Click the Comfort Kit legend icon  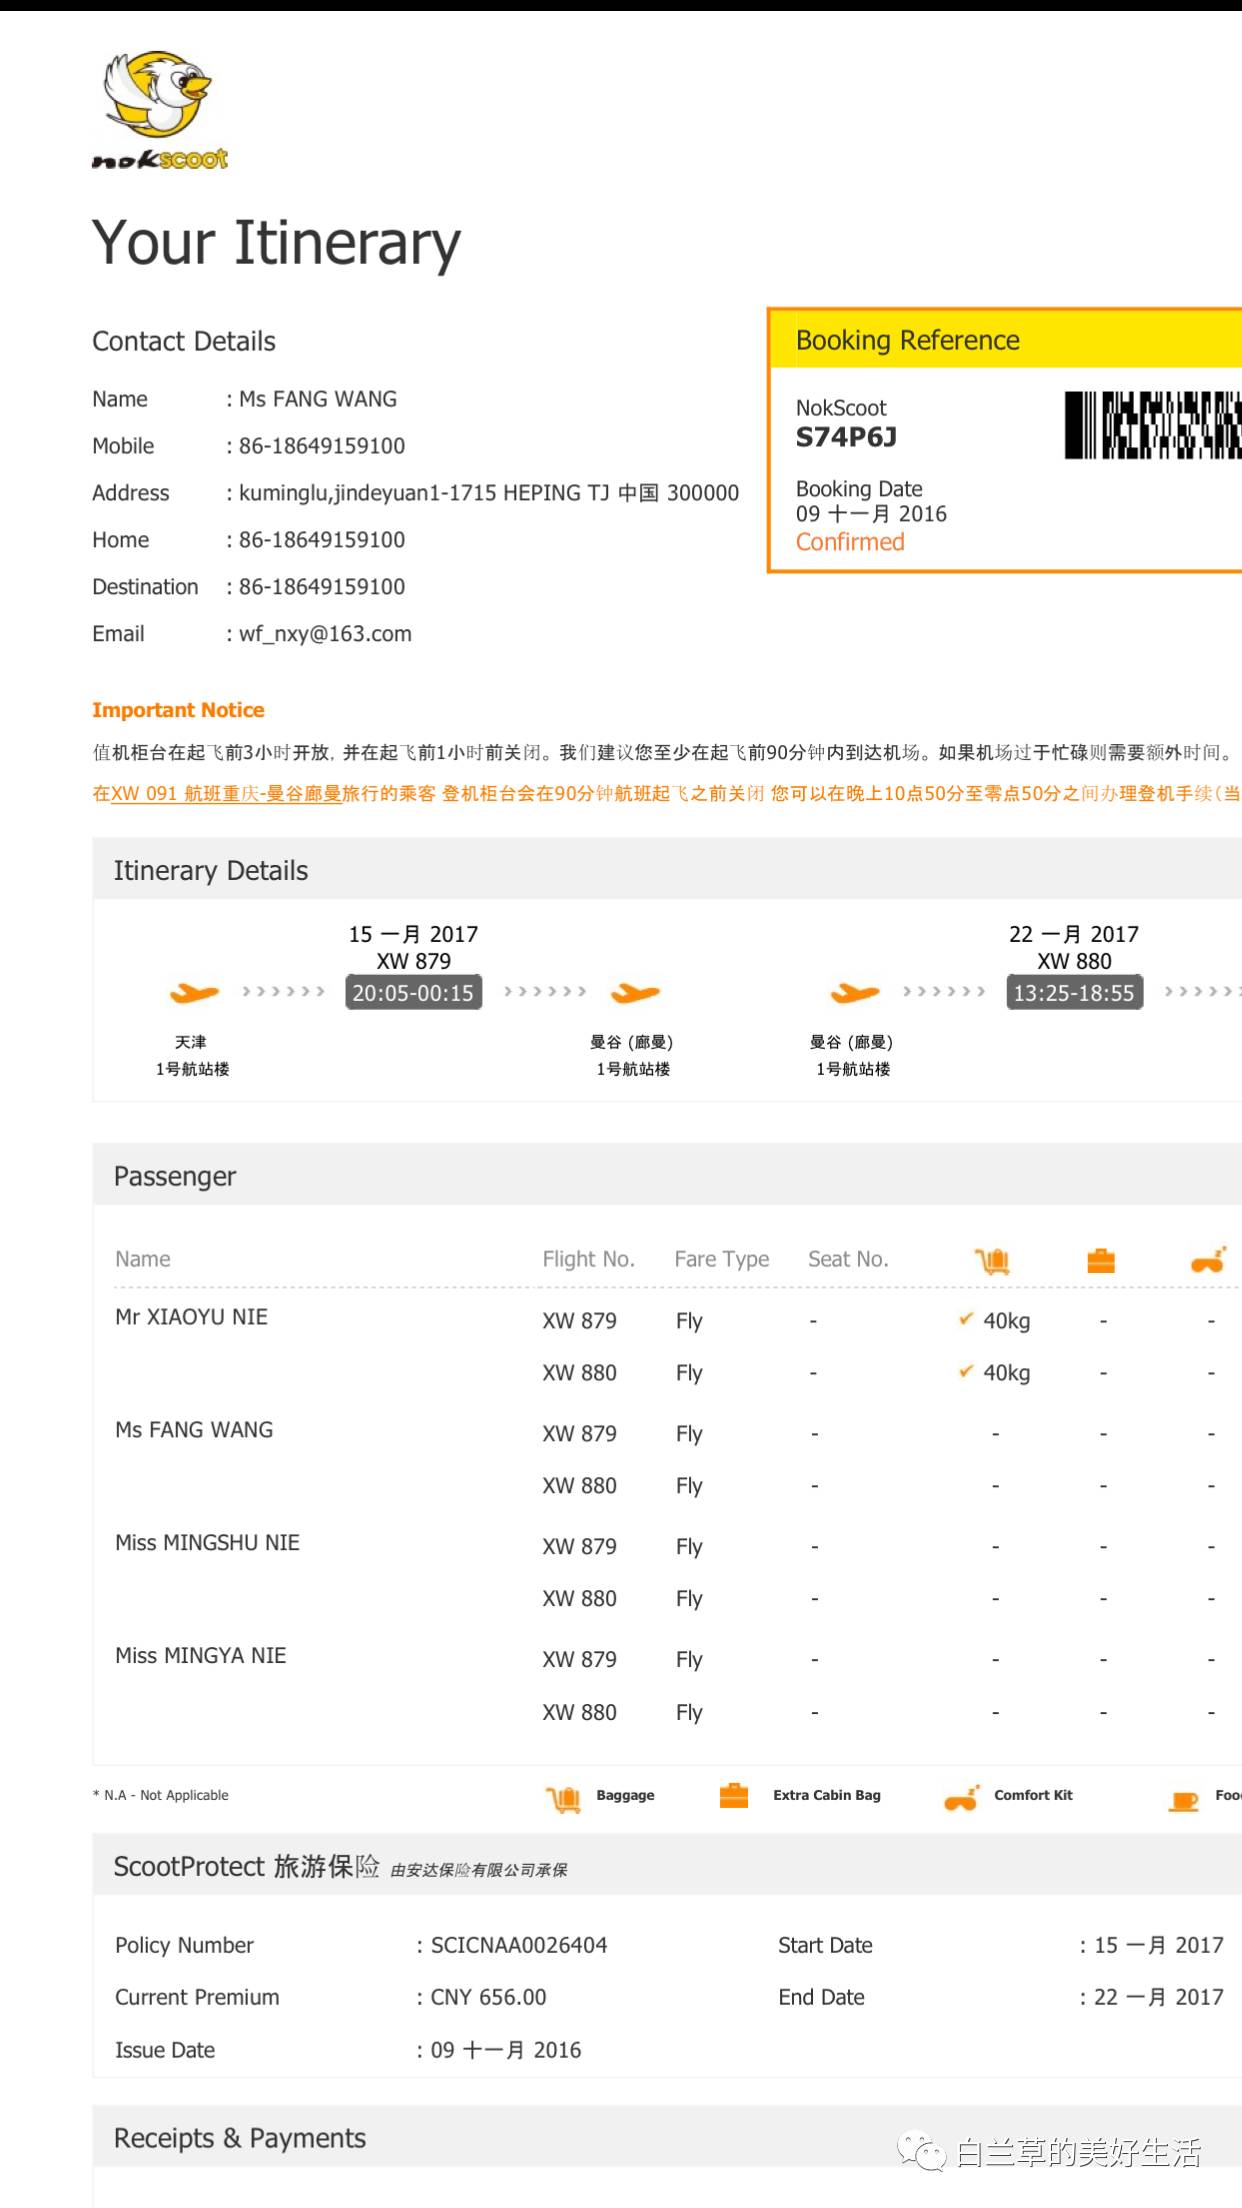[x=961, y=1798]
